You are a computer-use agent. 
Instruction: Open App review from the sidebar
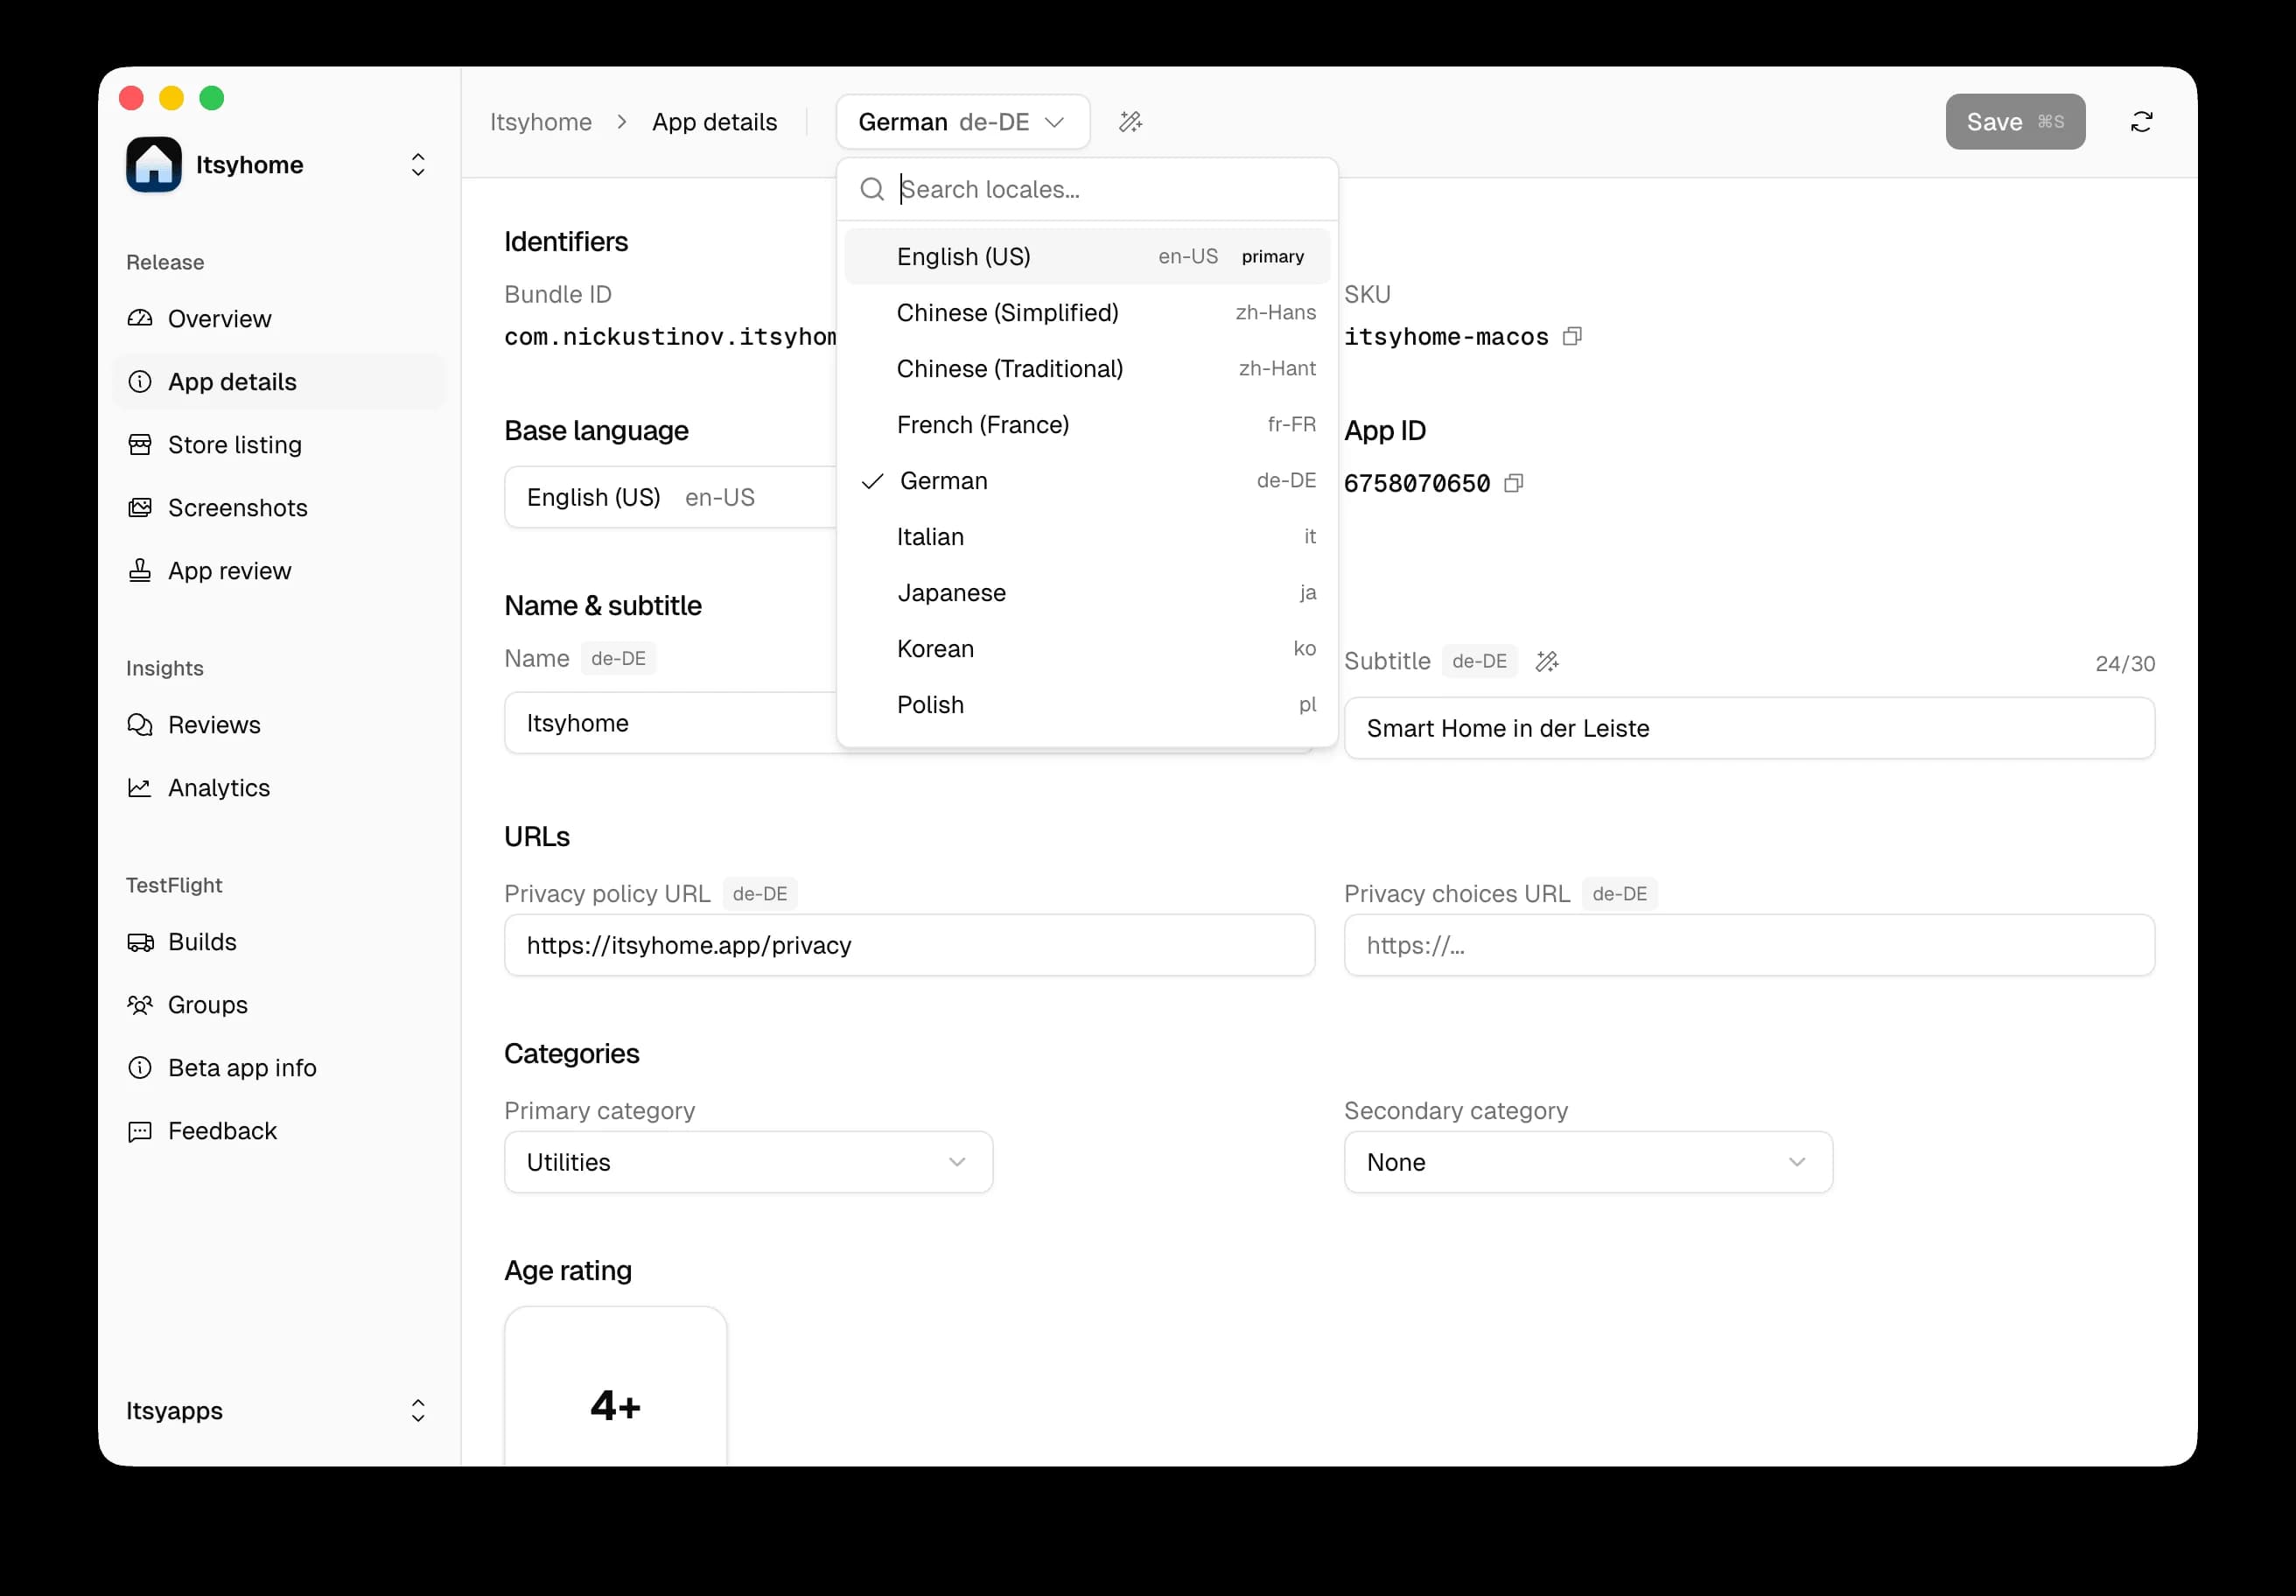[x=229, y=570]
